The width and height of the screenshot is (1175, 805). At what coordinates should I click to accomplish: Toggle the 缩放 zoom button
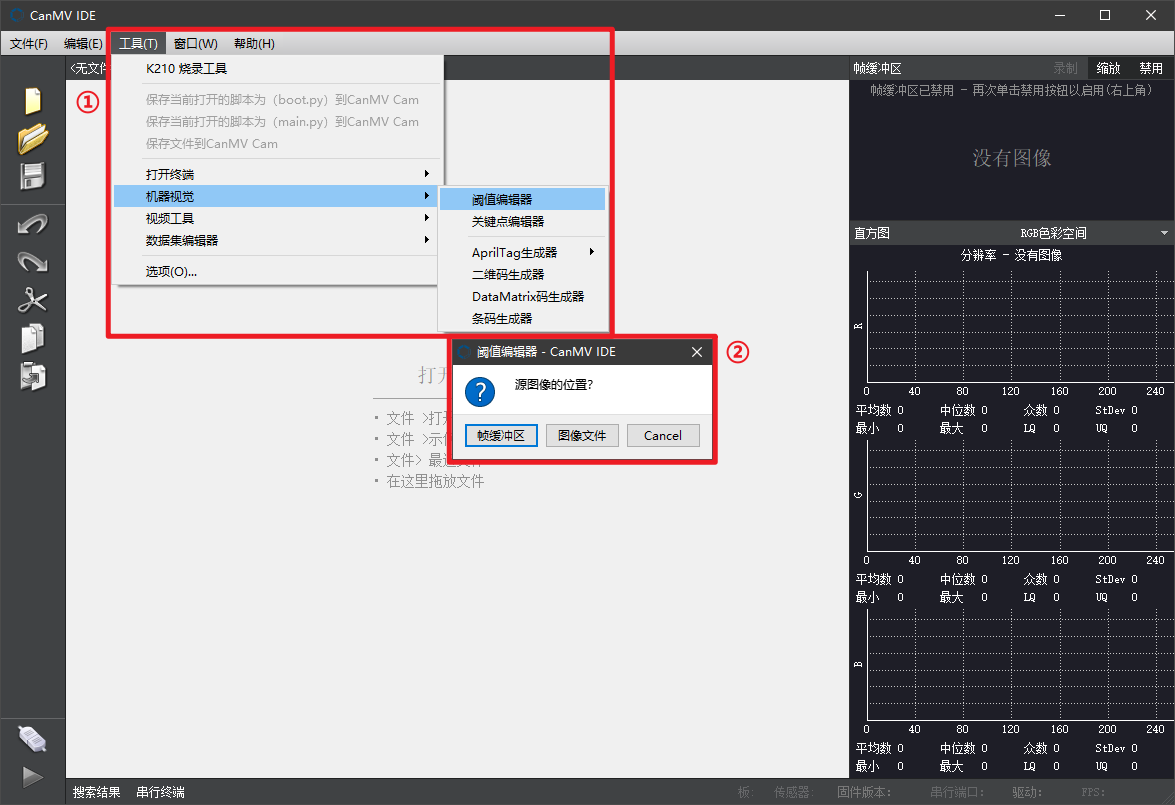1108,68
